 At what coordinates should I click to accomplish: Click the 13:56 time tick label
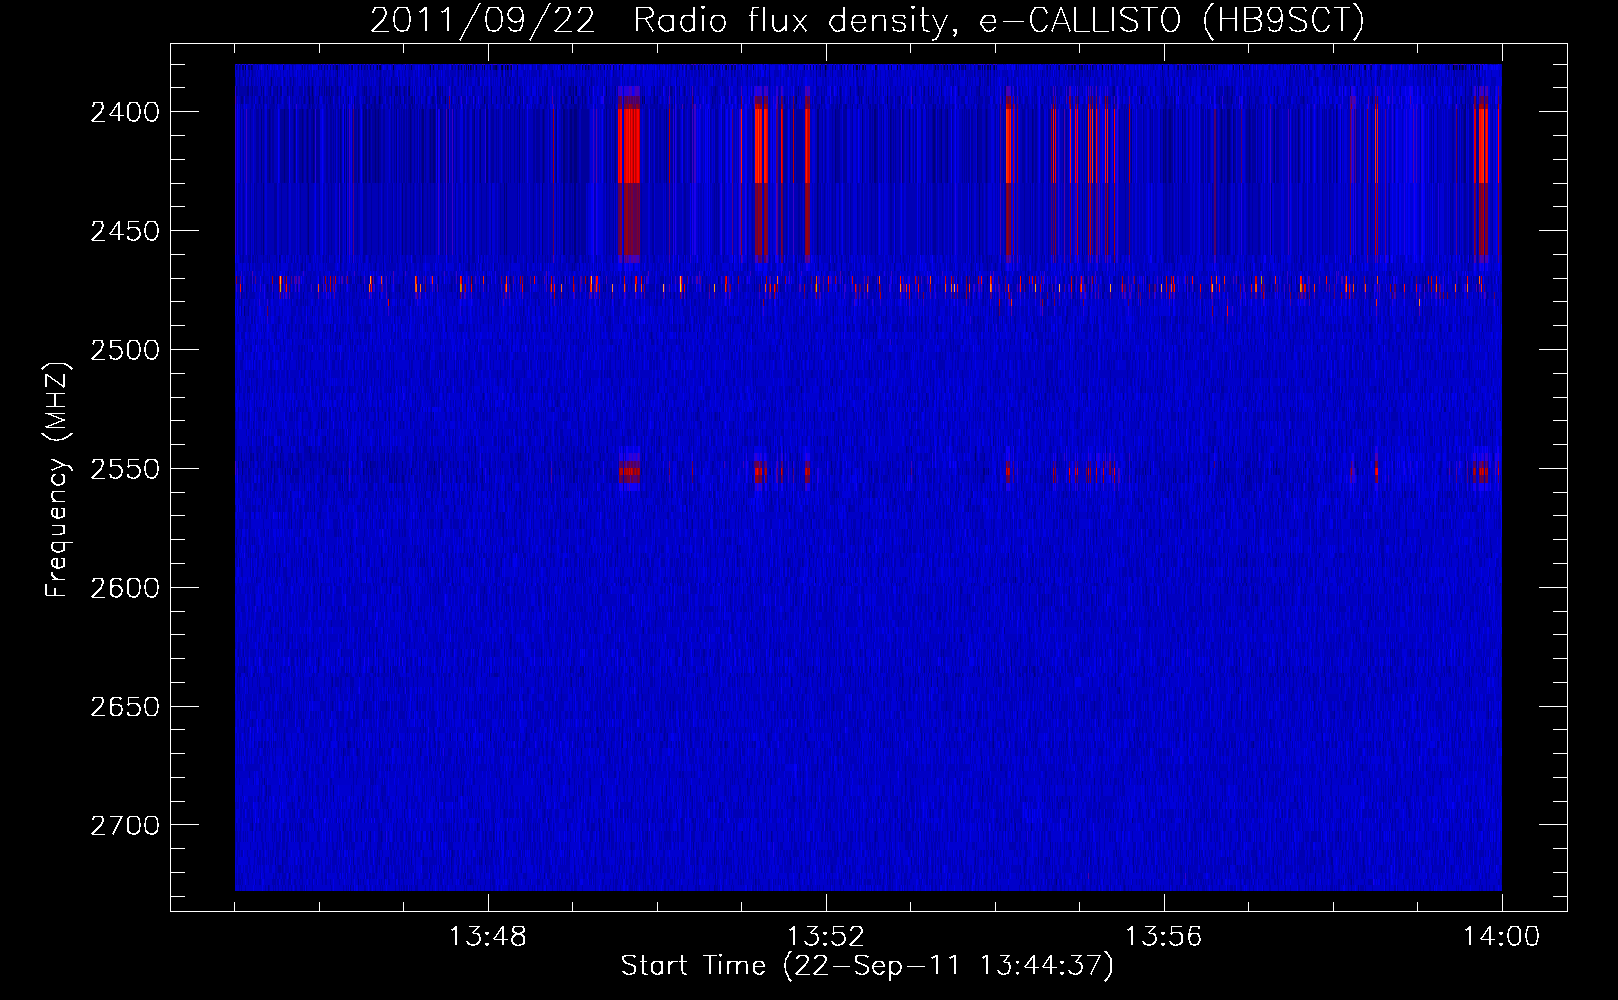click(x=1164, y=937)
